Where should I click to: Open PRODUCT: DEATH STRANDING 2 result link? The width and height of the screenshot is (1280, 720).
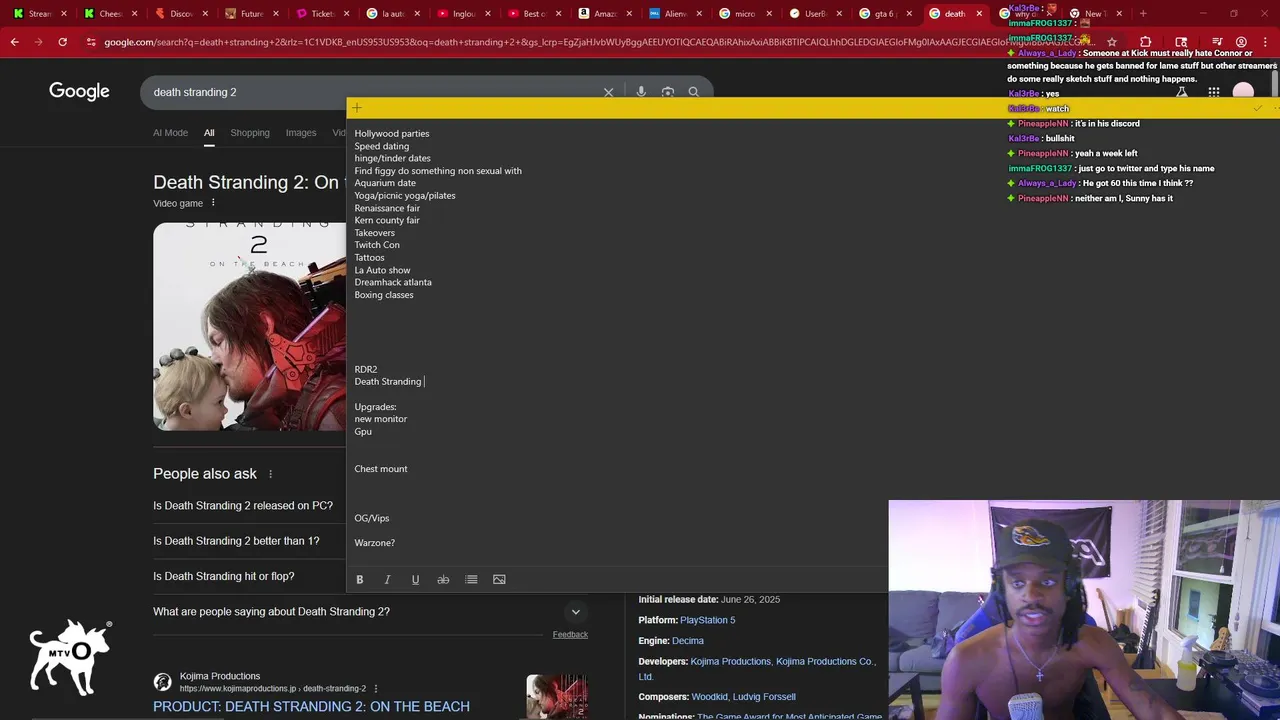pyautogui.click(x=311, y=707)
